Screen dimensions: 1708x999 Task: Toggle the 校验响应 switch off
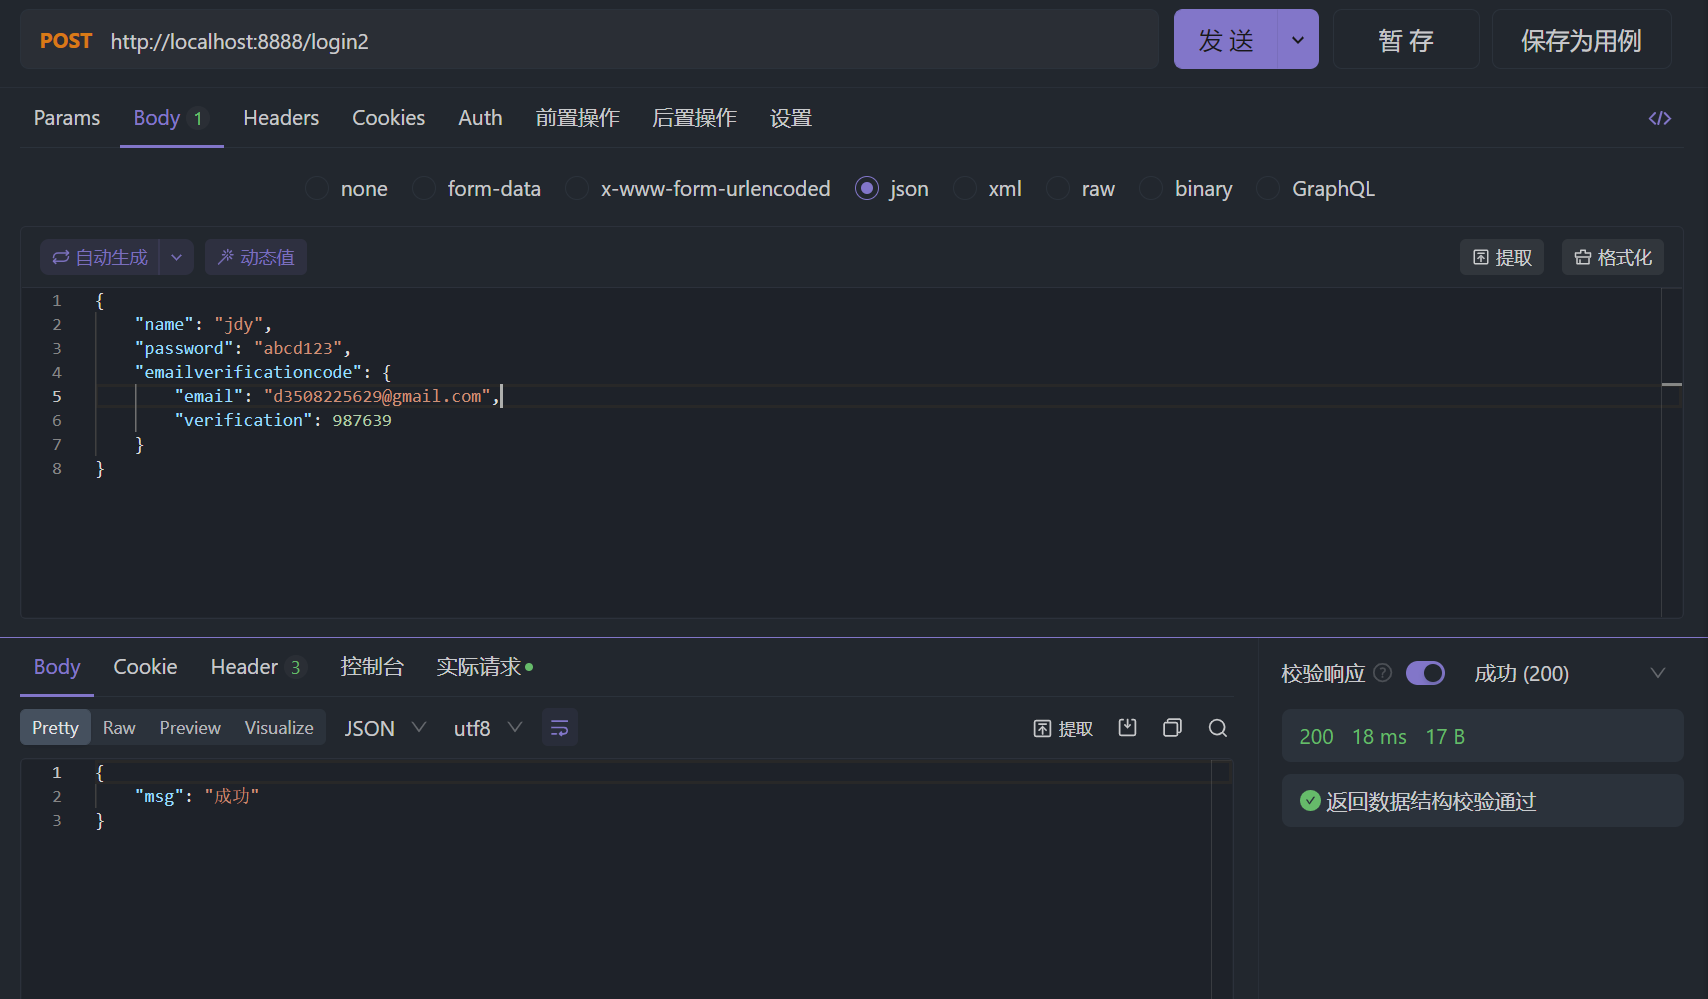[1426, 673]
